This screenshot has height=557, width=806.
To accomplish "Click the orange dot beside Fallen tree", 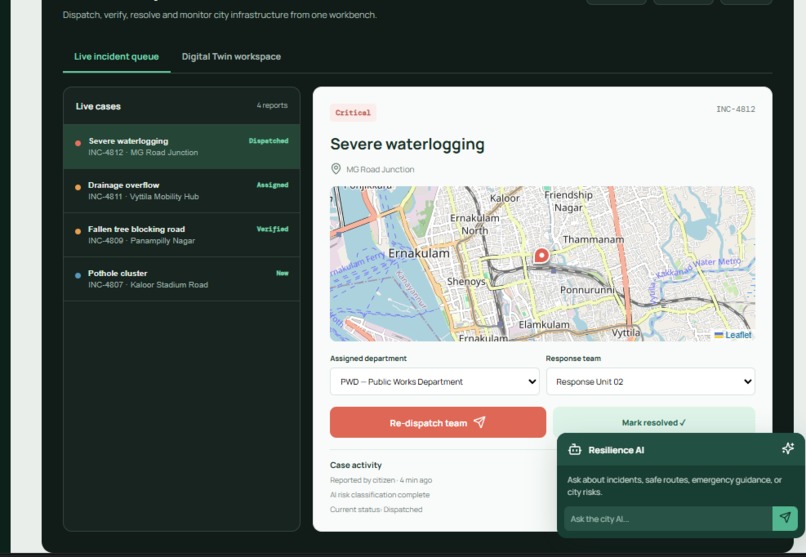I will [78, 232].
